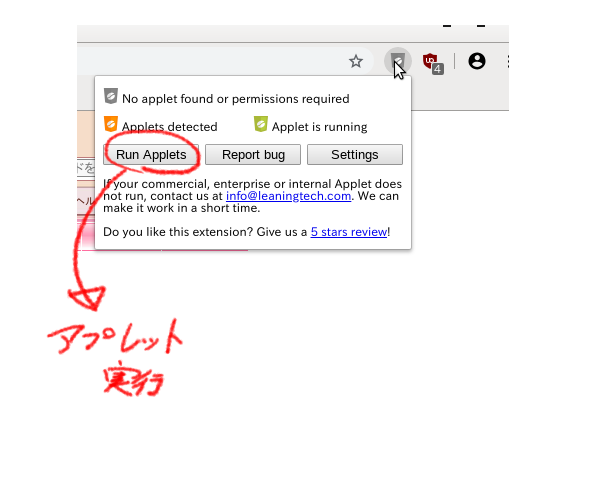Open Chrome's three-dot menu
Viewport: 600px width, 500px height.
(507, 61)
